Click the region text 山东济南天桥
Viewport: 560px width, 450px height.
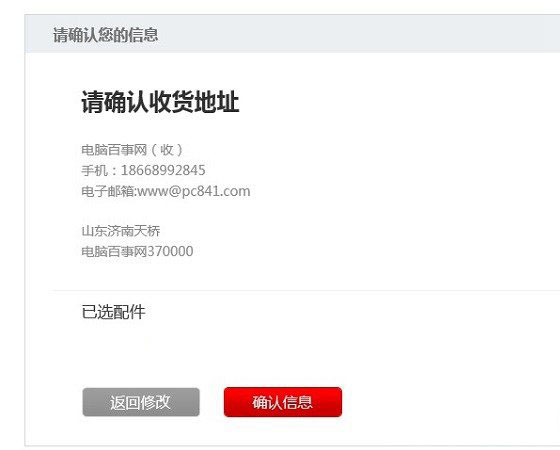click(x=121, y=231)
